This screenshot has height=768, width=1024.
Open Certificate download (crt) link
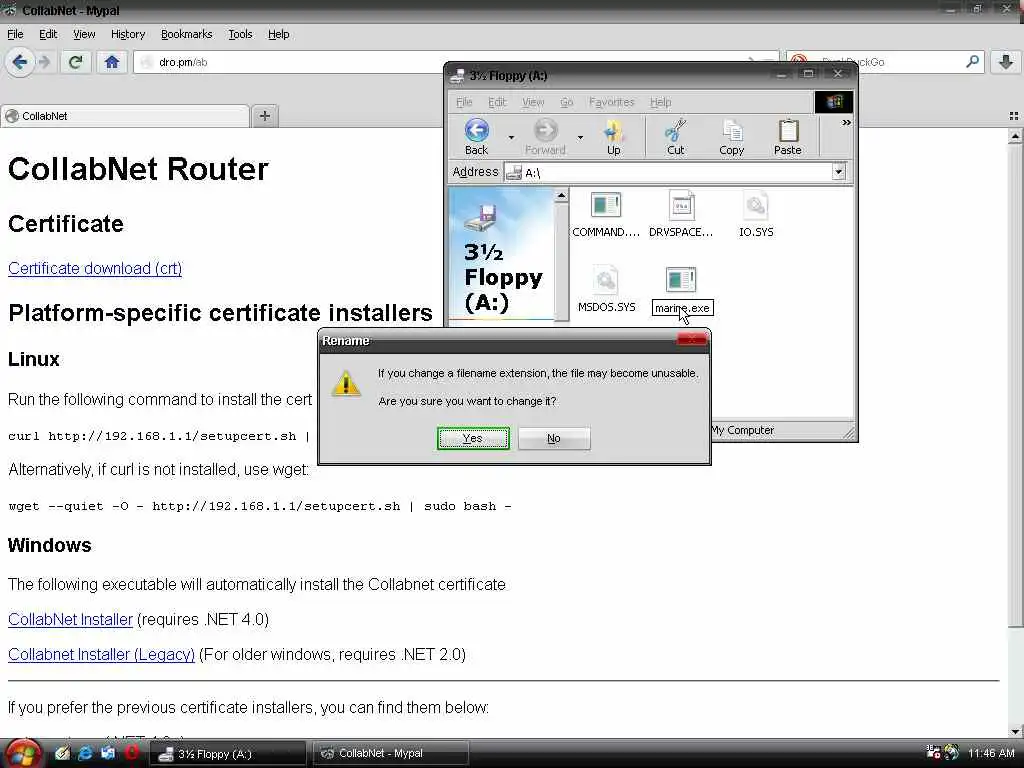pos(95,268)
